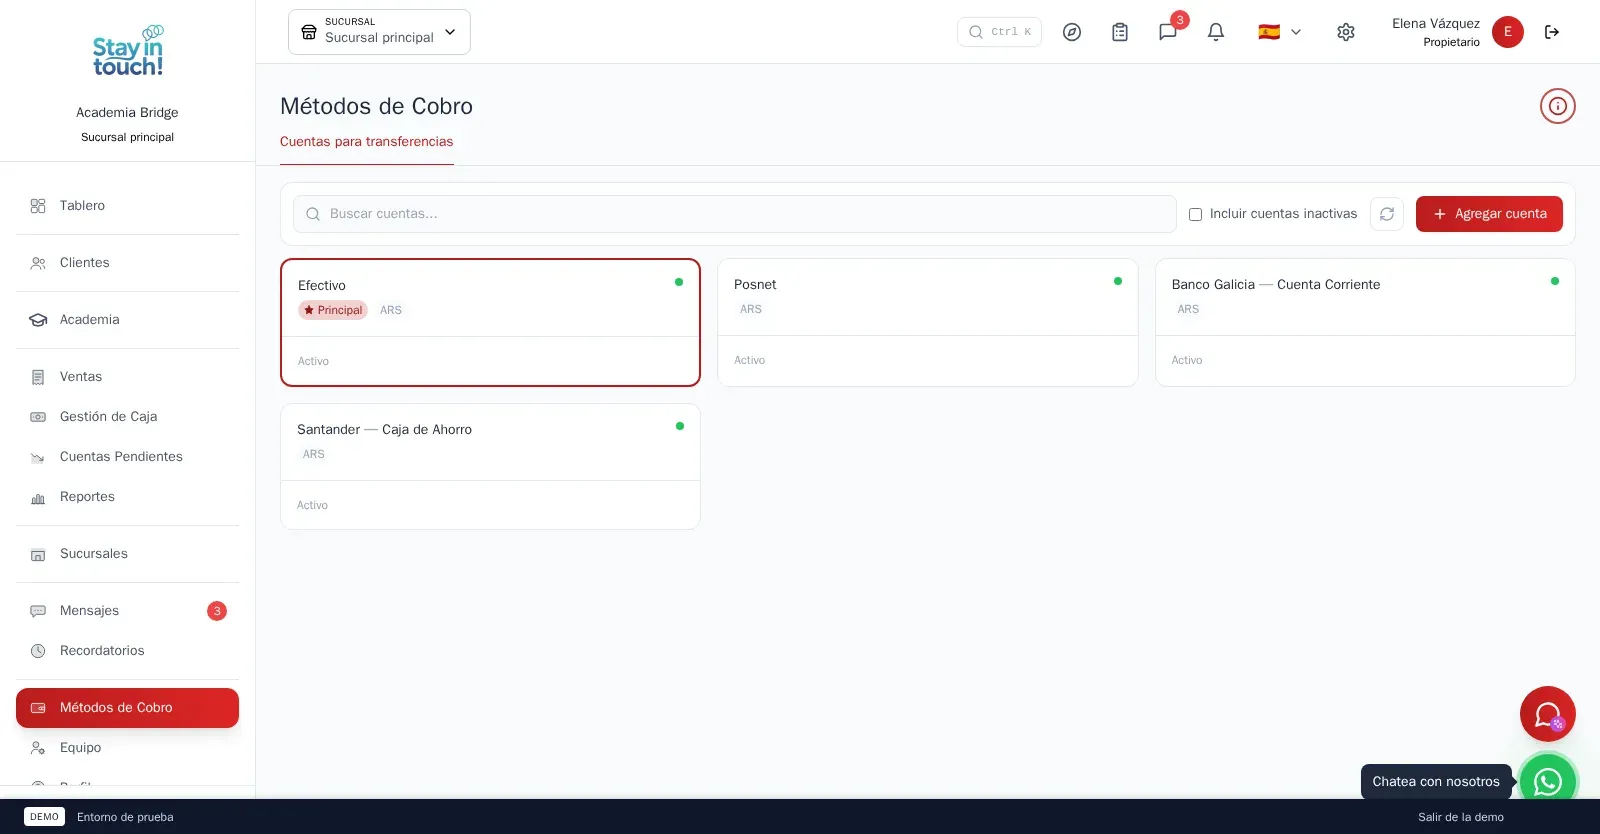Viewport: 1600px width, 834px height.
Task: Click the logout arrow icon
Action: [1552, 32]
